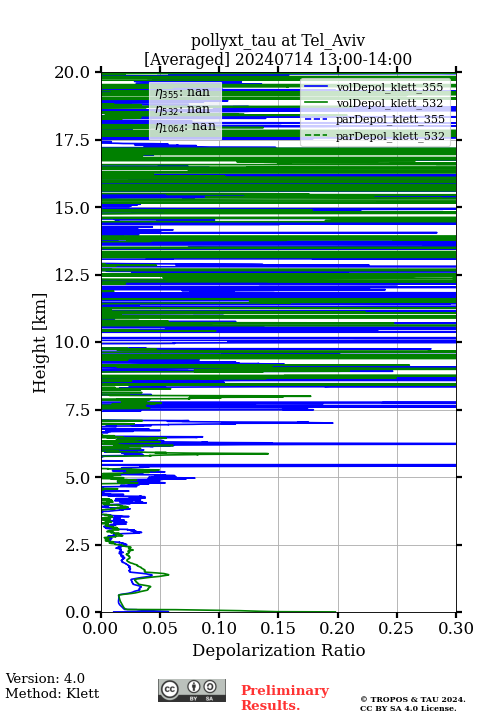
Task: Click the Height [km] axis label
Action: click(x=40, y=343)
